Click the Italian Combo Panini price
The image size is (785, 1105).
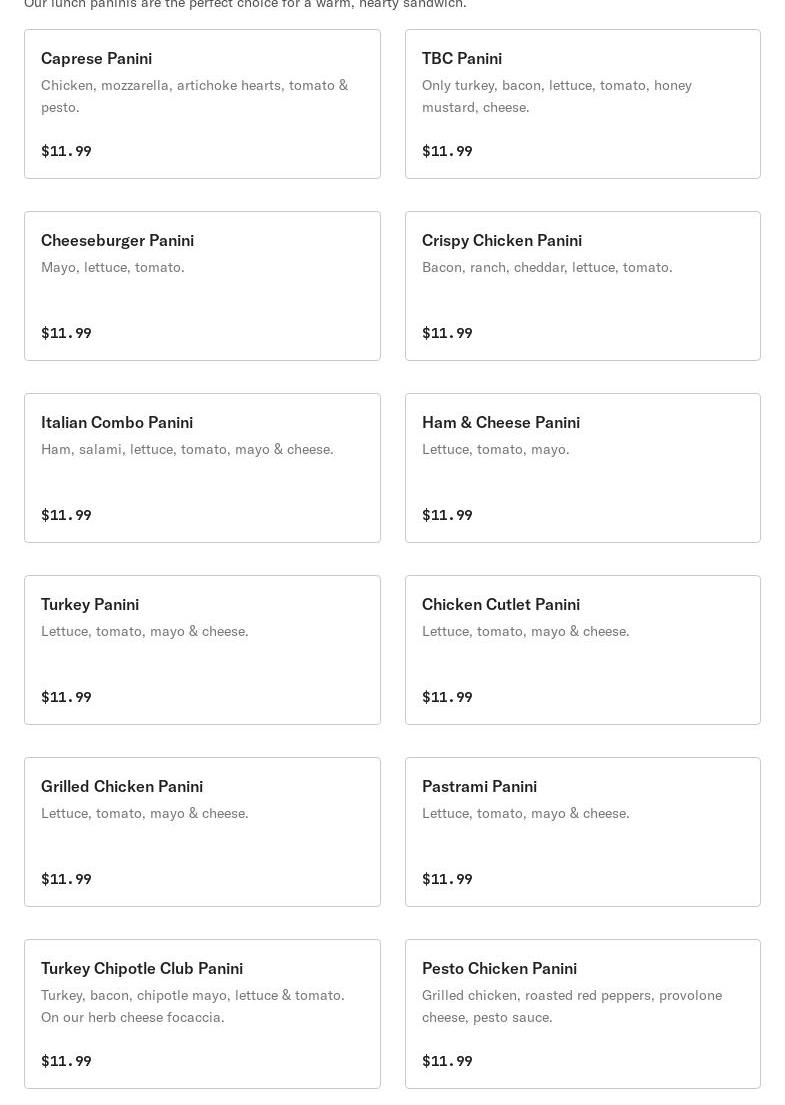pos(66,514)
